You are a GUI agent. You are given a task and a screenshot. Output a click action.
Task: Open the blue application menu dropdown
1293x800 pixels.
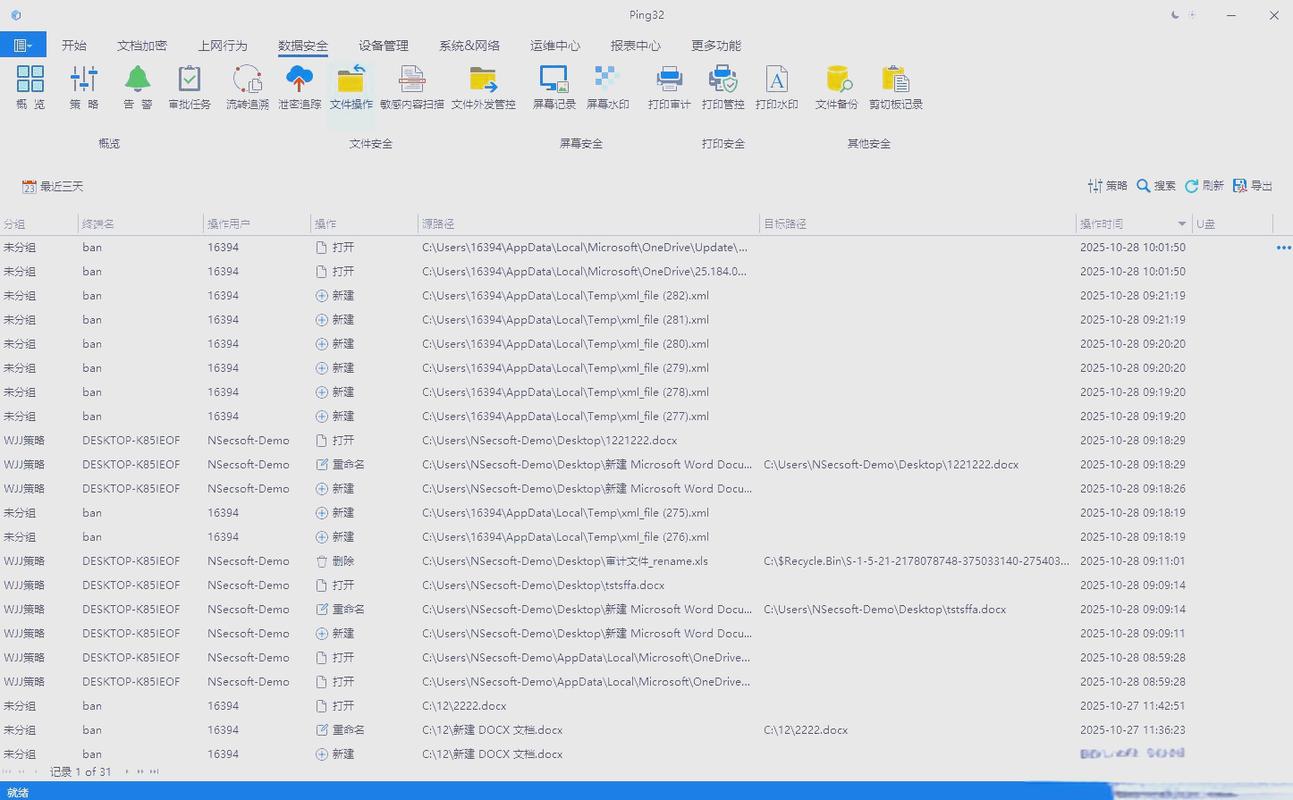(23, 45)
